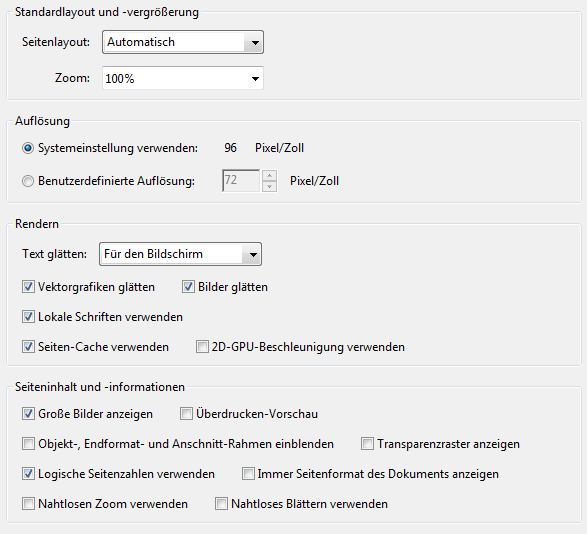Toggle Seiten-Cache verwenden checkbox

tap(28, 347)
